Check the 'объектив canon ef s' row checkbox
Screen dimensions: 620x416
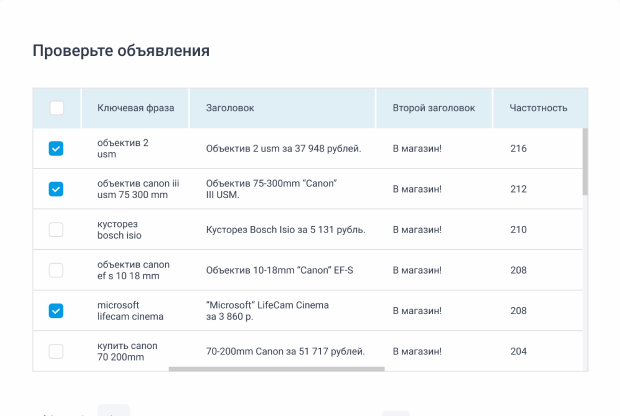tap(56, 270)
